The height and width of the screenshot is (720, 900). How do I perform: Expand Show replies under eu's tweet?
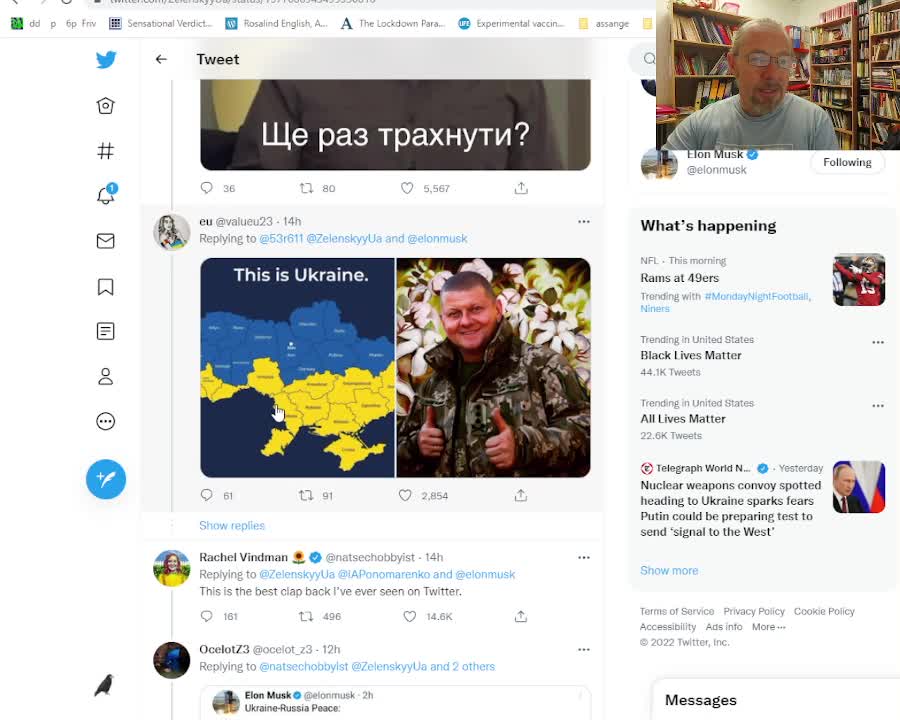tap(232, 525)
